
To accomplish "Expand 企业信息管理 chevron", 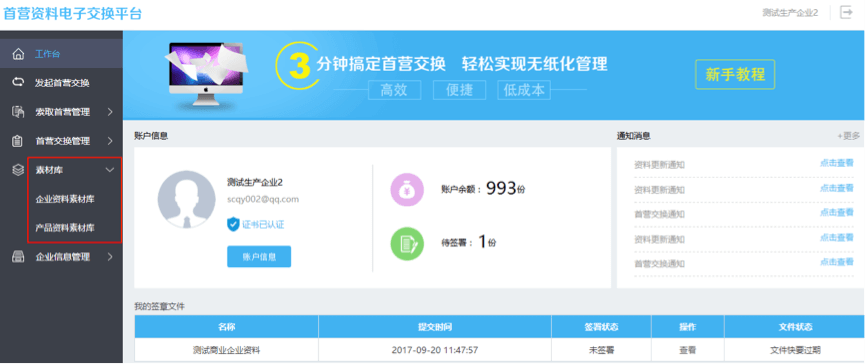I will [110, 256].
